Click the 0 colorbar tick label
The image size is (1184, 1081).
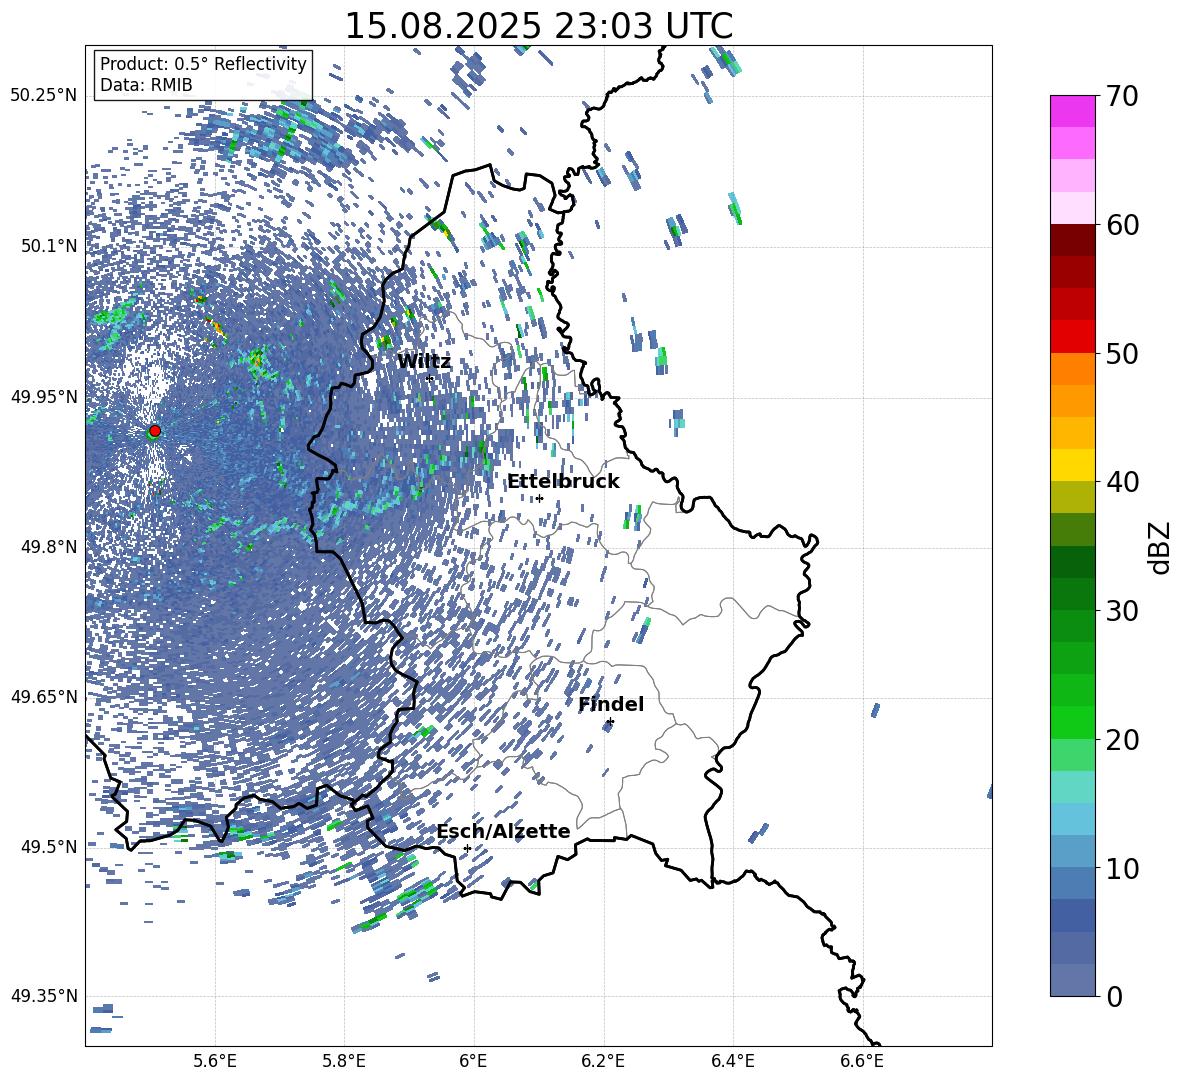tap(1115, 996)
